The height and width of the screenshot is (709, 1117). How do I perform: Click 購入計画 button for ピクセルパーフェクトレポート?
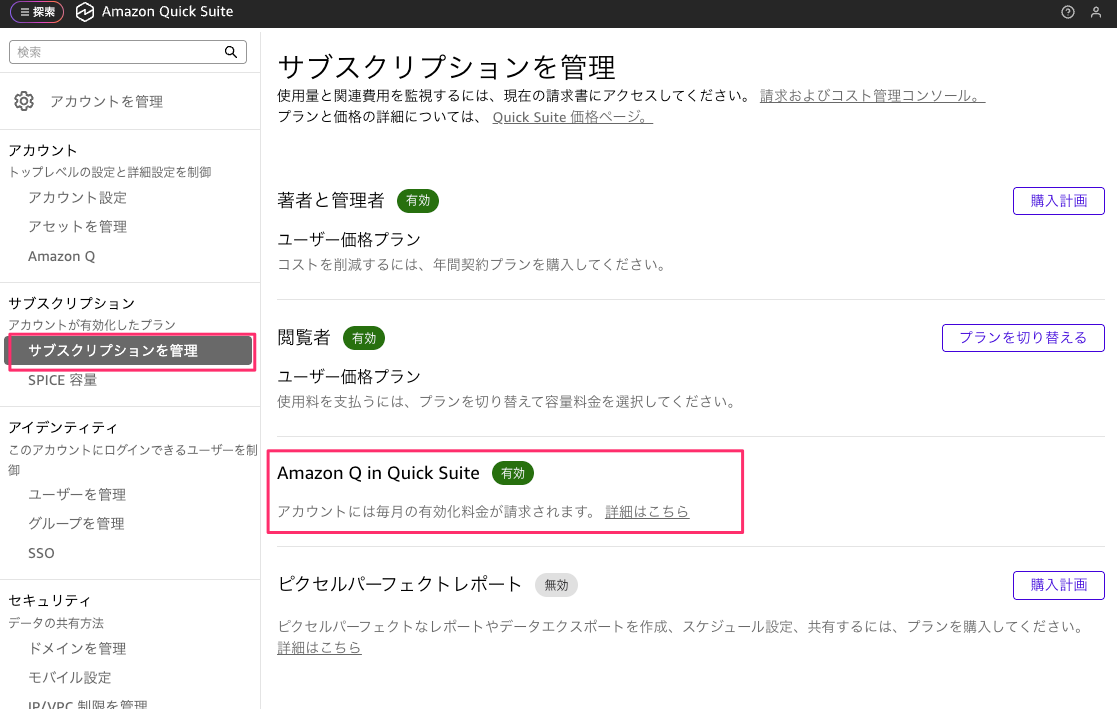point(1059,585)
